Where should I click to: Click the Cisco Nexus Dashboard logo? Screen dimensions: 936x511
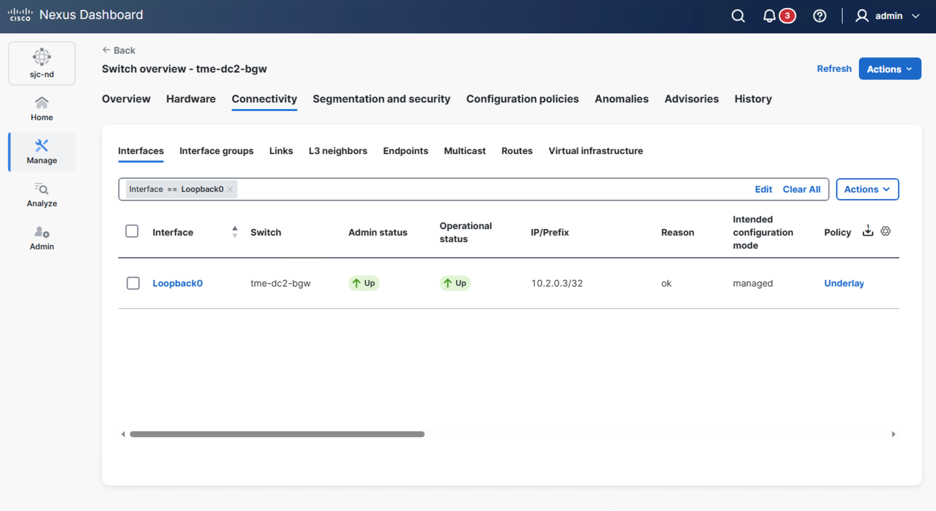pyautogui.click(x=75, y=15)
